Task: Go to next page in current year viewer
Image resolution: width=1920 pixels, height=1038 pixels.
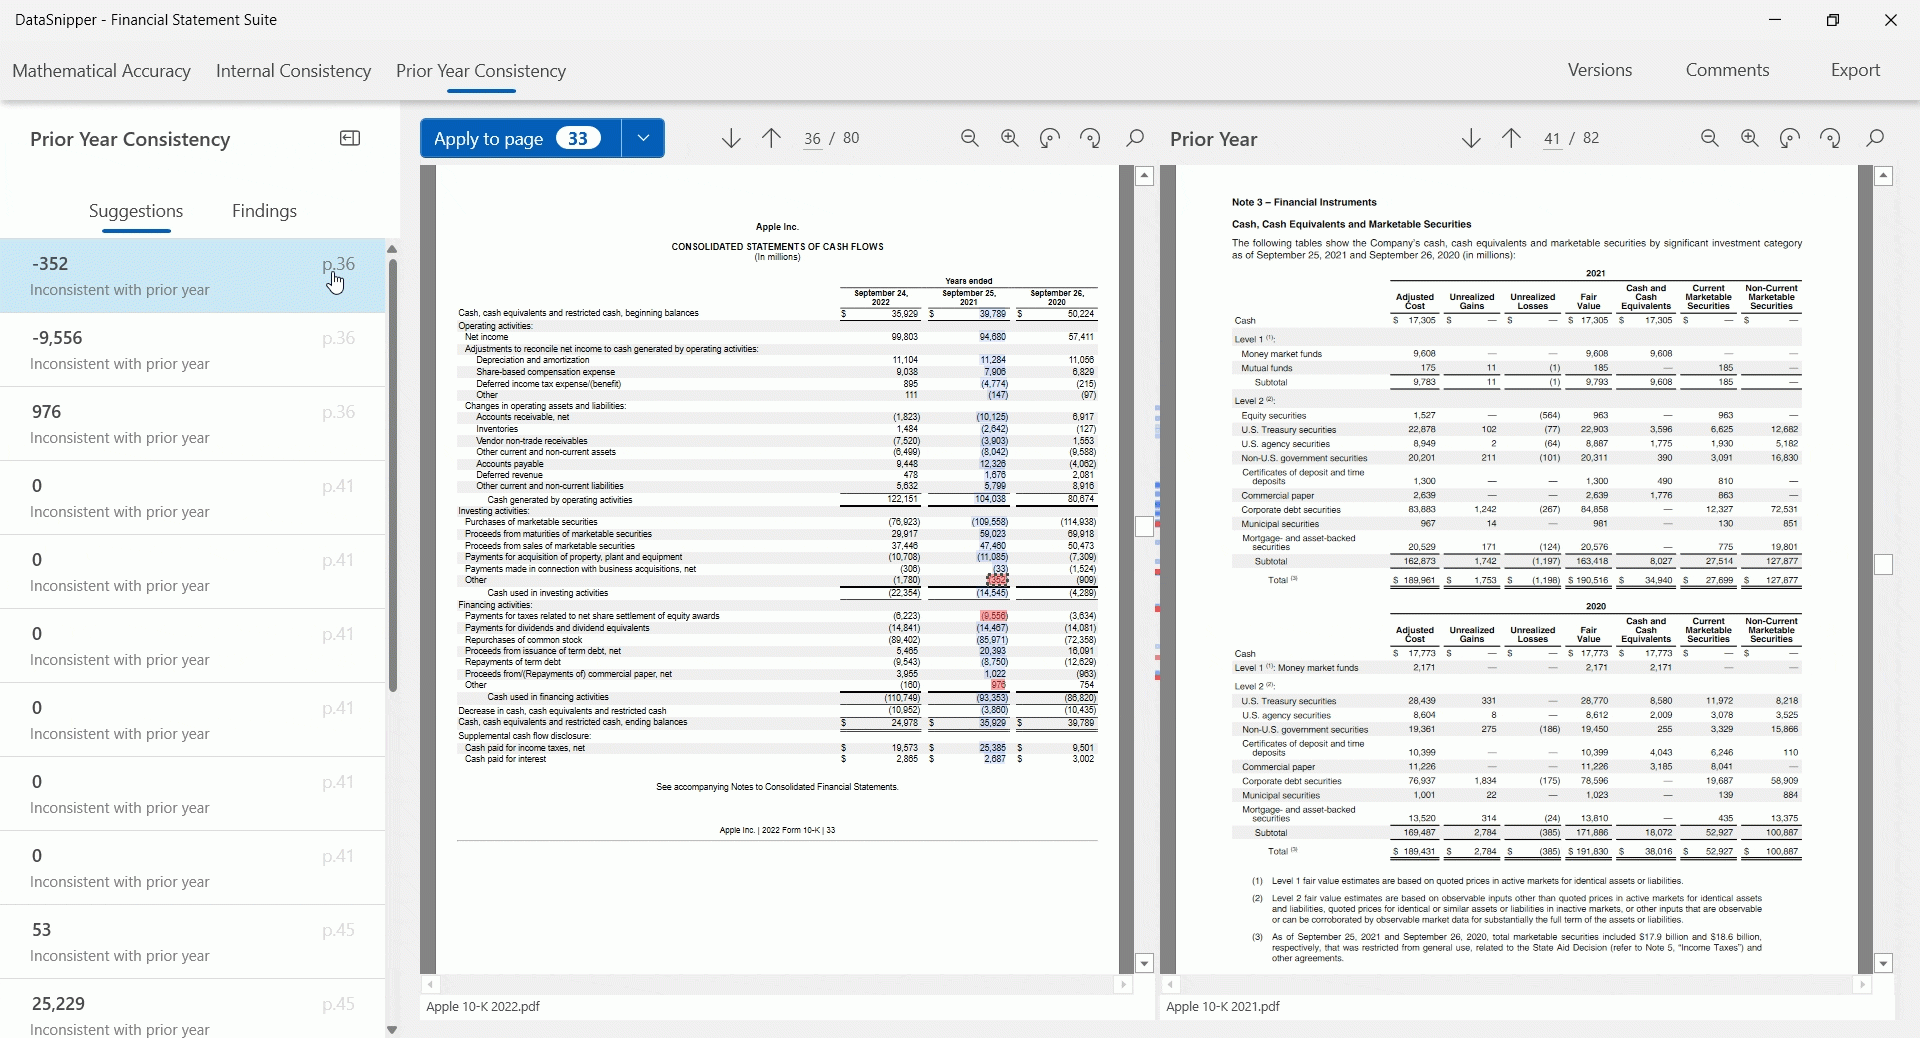Action: (x=731, y=138)
